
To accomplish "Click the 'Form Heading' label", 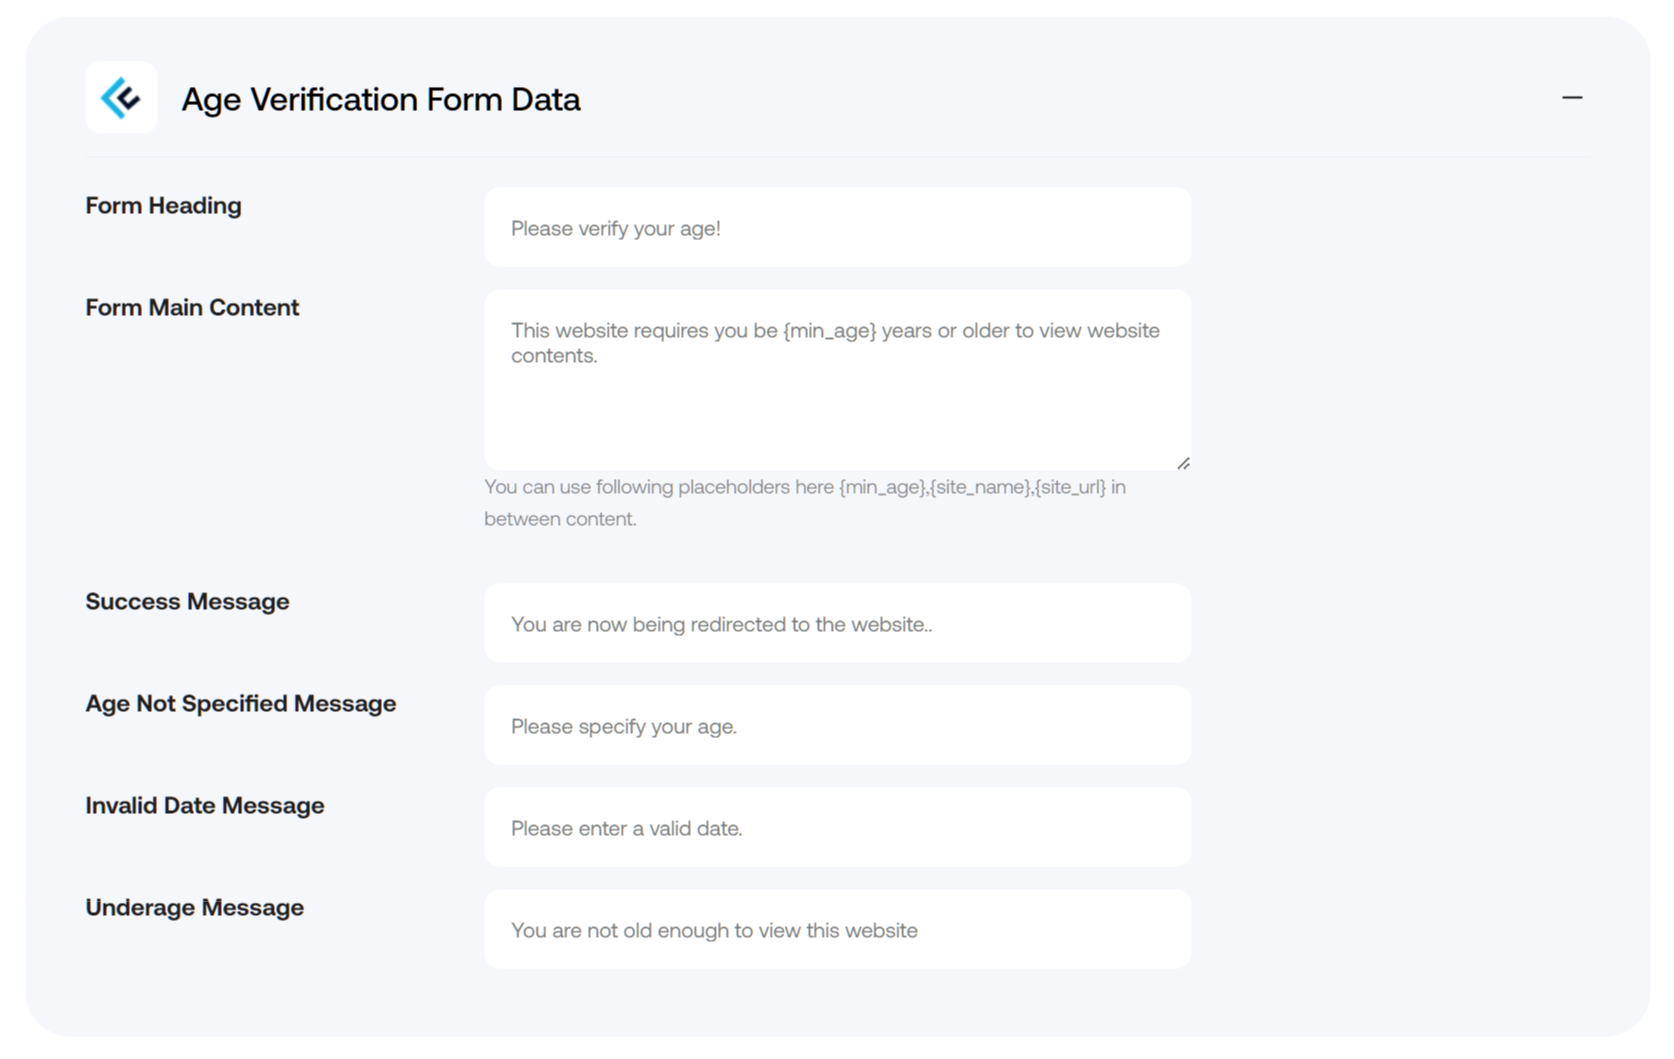I will pos(163,205).
